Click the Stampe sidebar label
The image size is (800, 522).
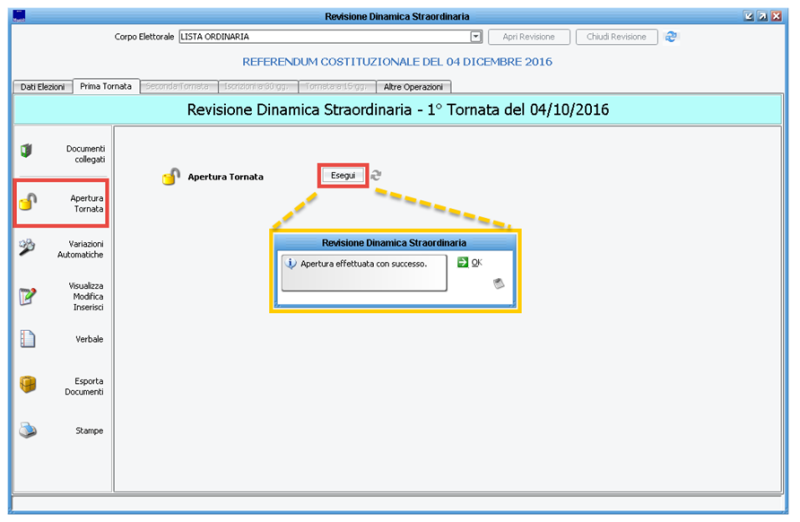pos(89,431)
